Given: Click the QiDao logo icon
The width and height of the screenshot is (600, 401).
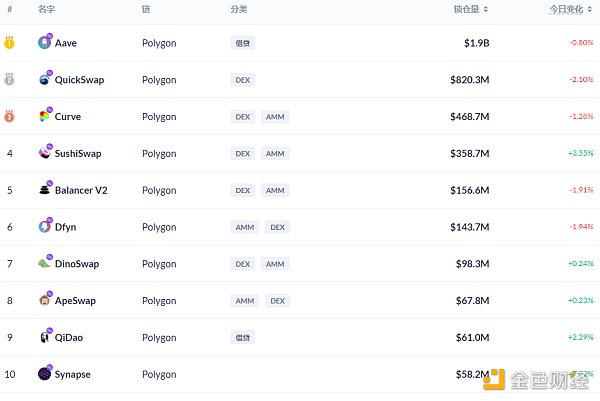Looking at the screenshot, I should tap(45, 337).
